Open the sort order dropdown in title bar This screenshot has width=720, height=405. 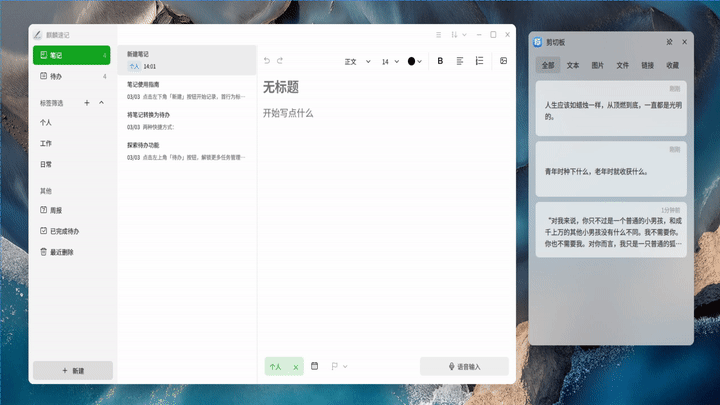coord(459,35)
